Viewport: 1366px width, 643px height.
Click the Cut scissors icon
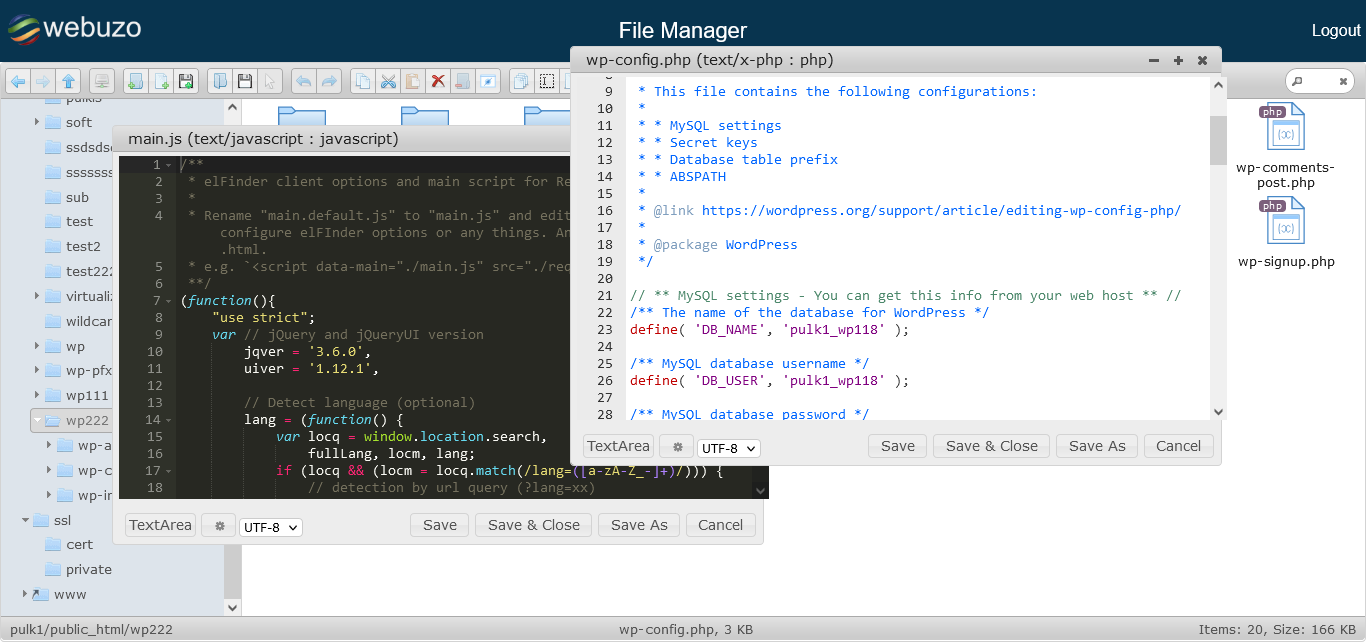(x=388, y=81)
